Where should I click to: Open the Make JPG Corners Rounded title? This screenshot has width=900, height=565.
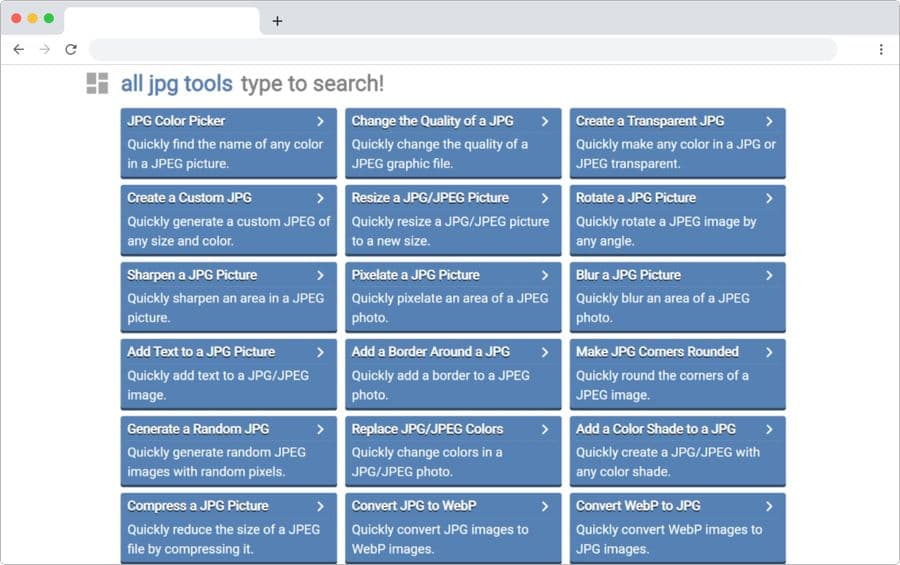[657, 351]
